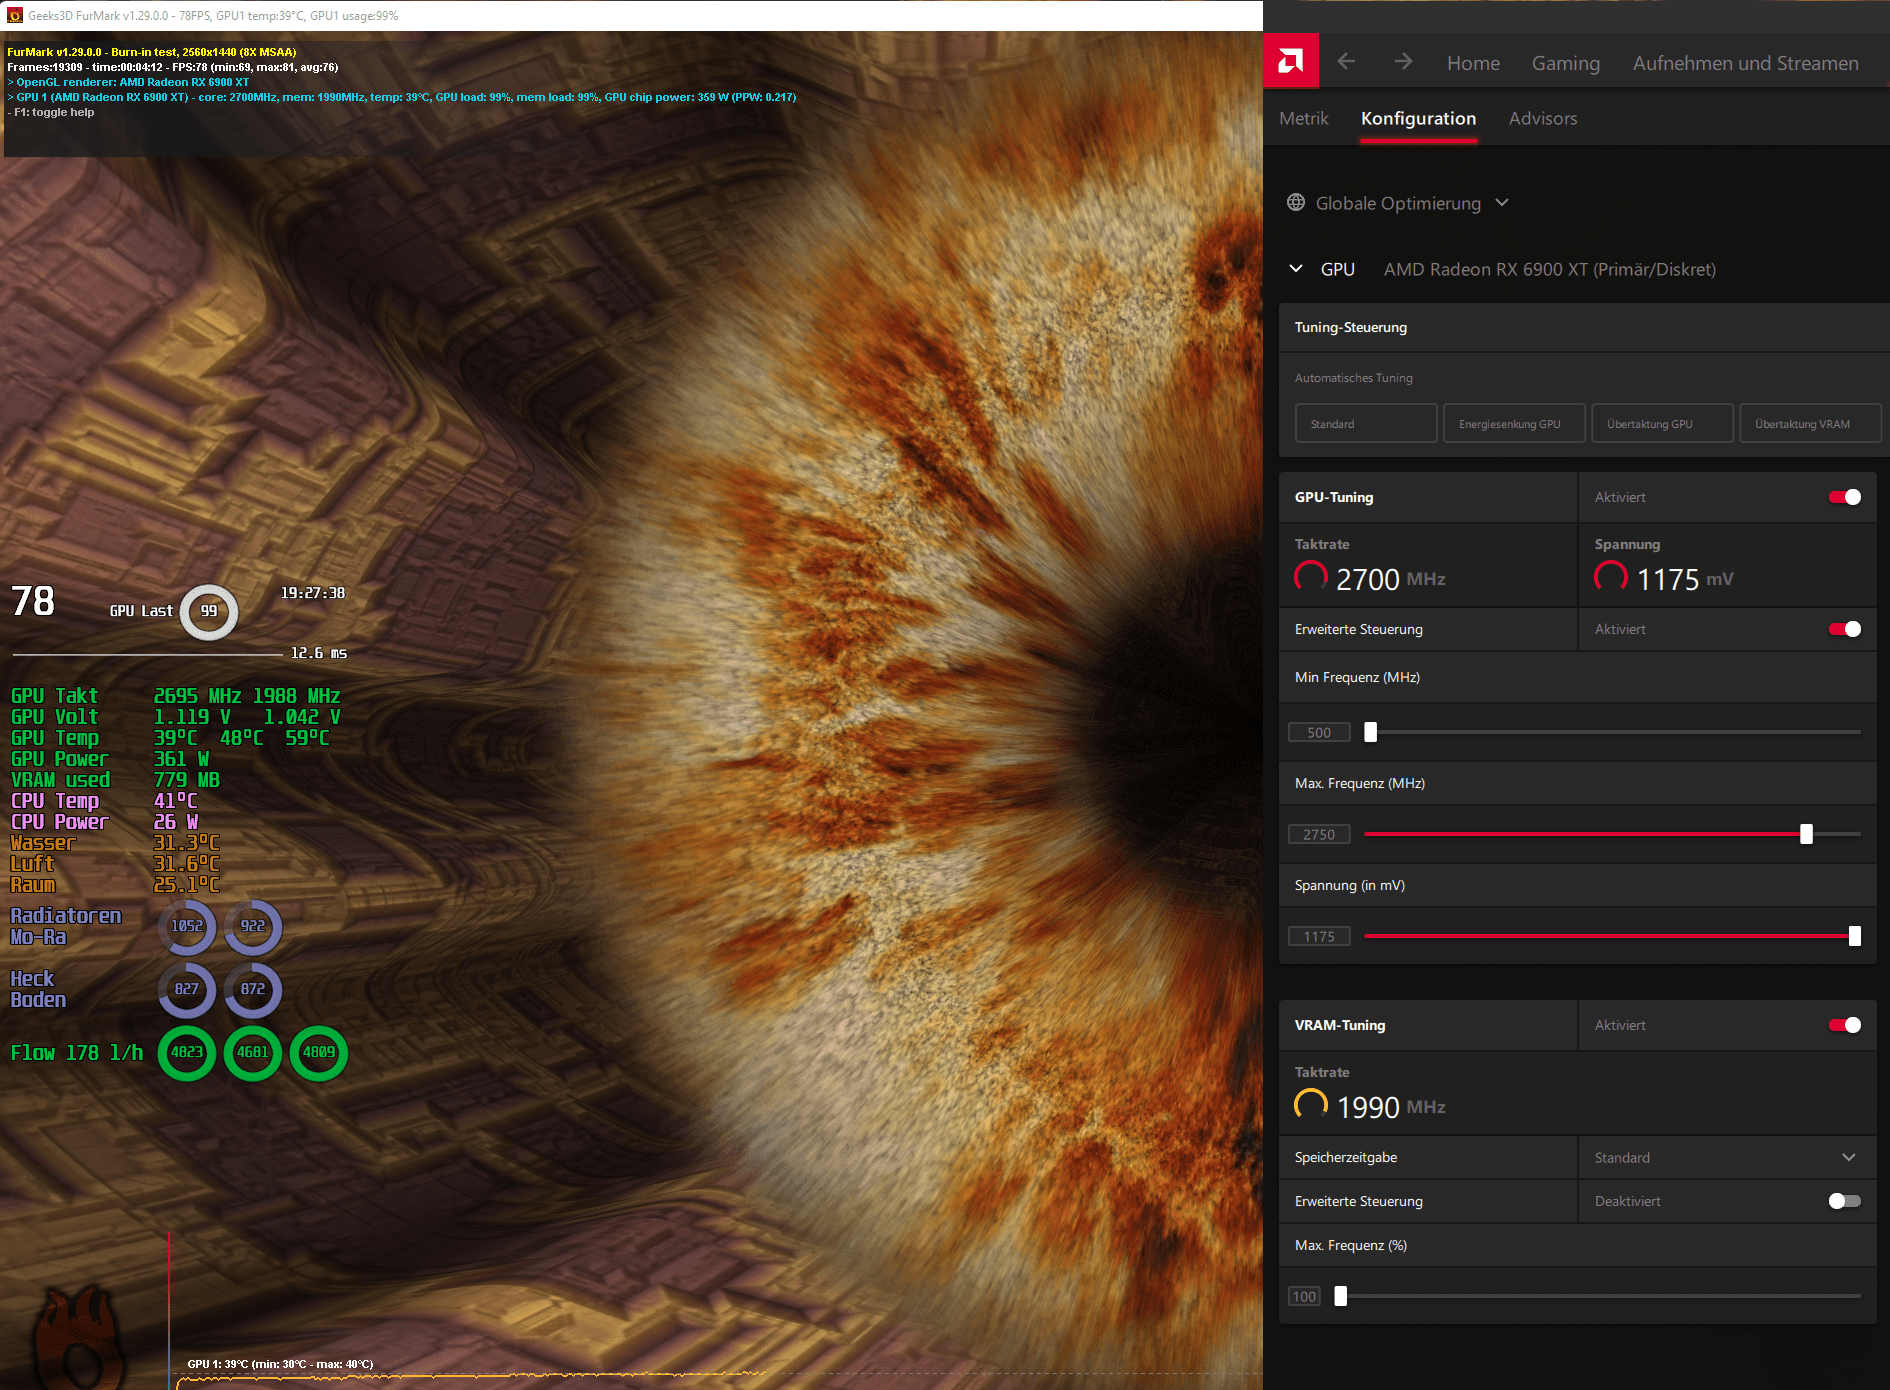Click the VRAM Taktrate gauge icon
Image resolution: width=1890 pixels, height=1390 pixels.
1311,1105
